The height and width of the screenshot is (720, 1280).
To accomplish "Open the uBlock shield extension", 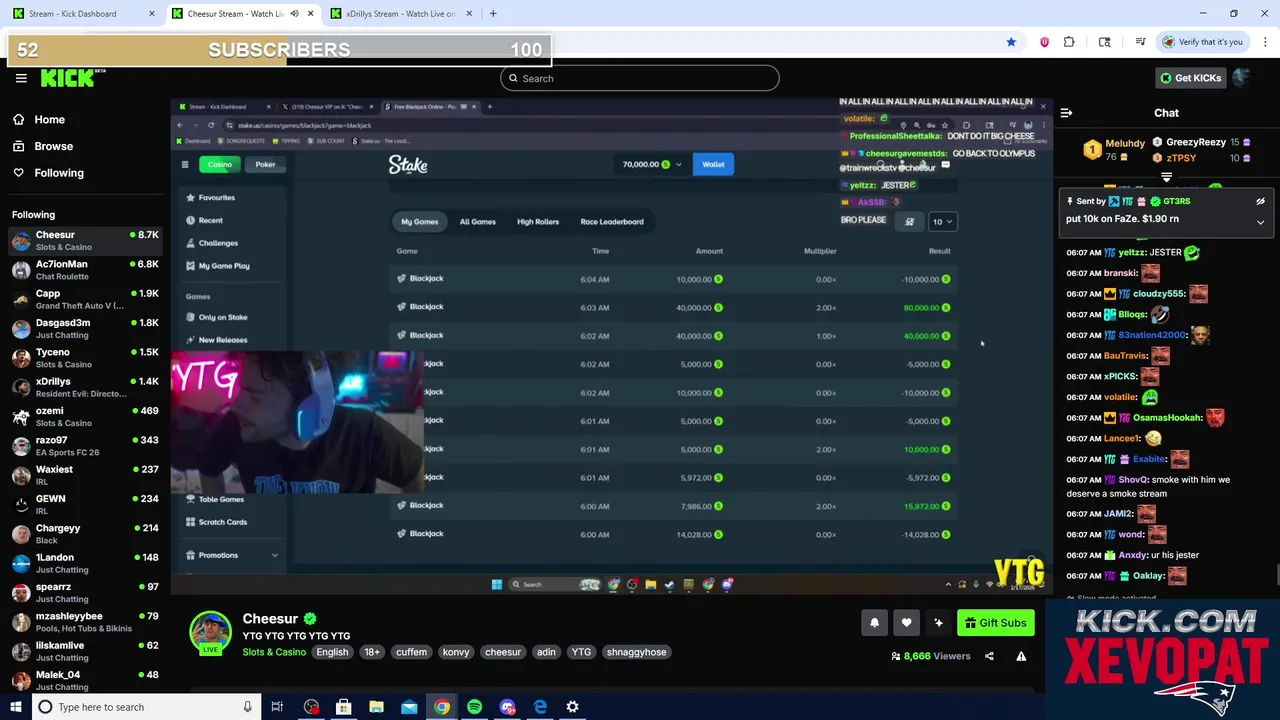I will pyautogui.click(x=1044, y=42).
